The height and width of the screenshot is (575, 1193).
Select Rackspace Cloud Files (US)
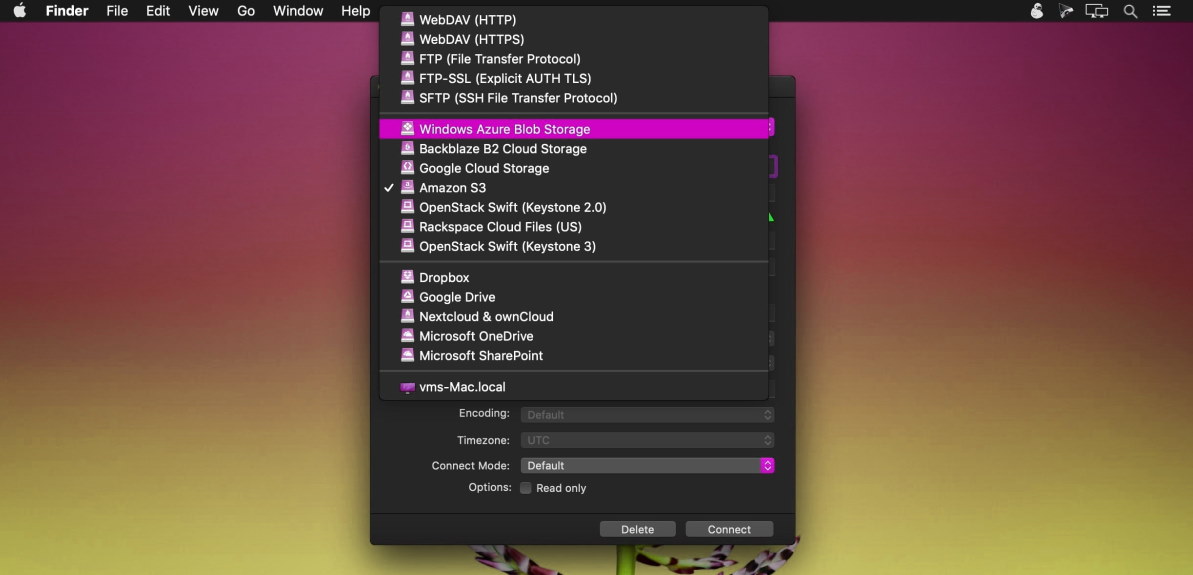[x=574, y=227]
